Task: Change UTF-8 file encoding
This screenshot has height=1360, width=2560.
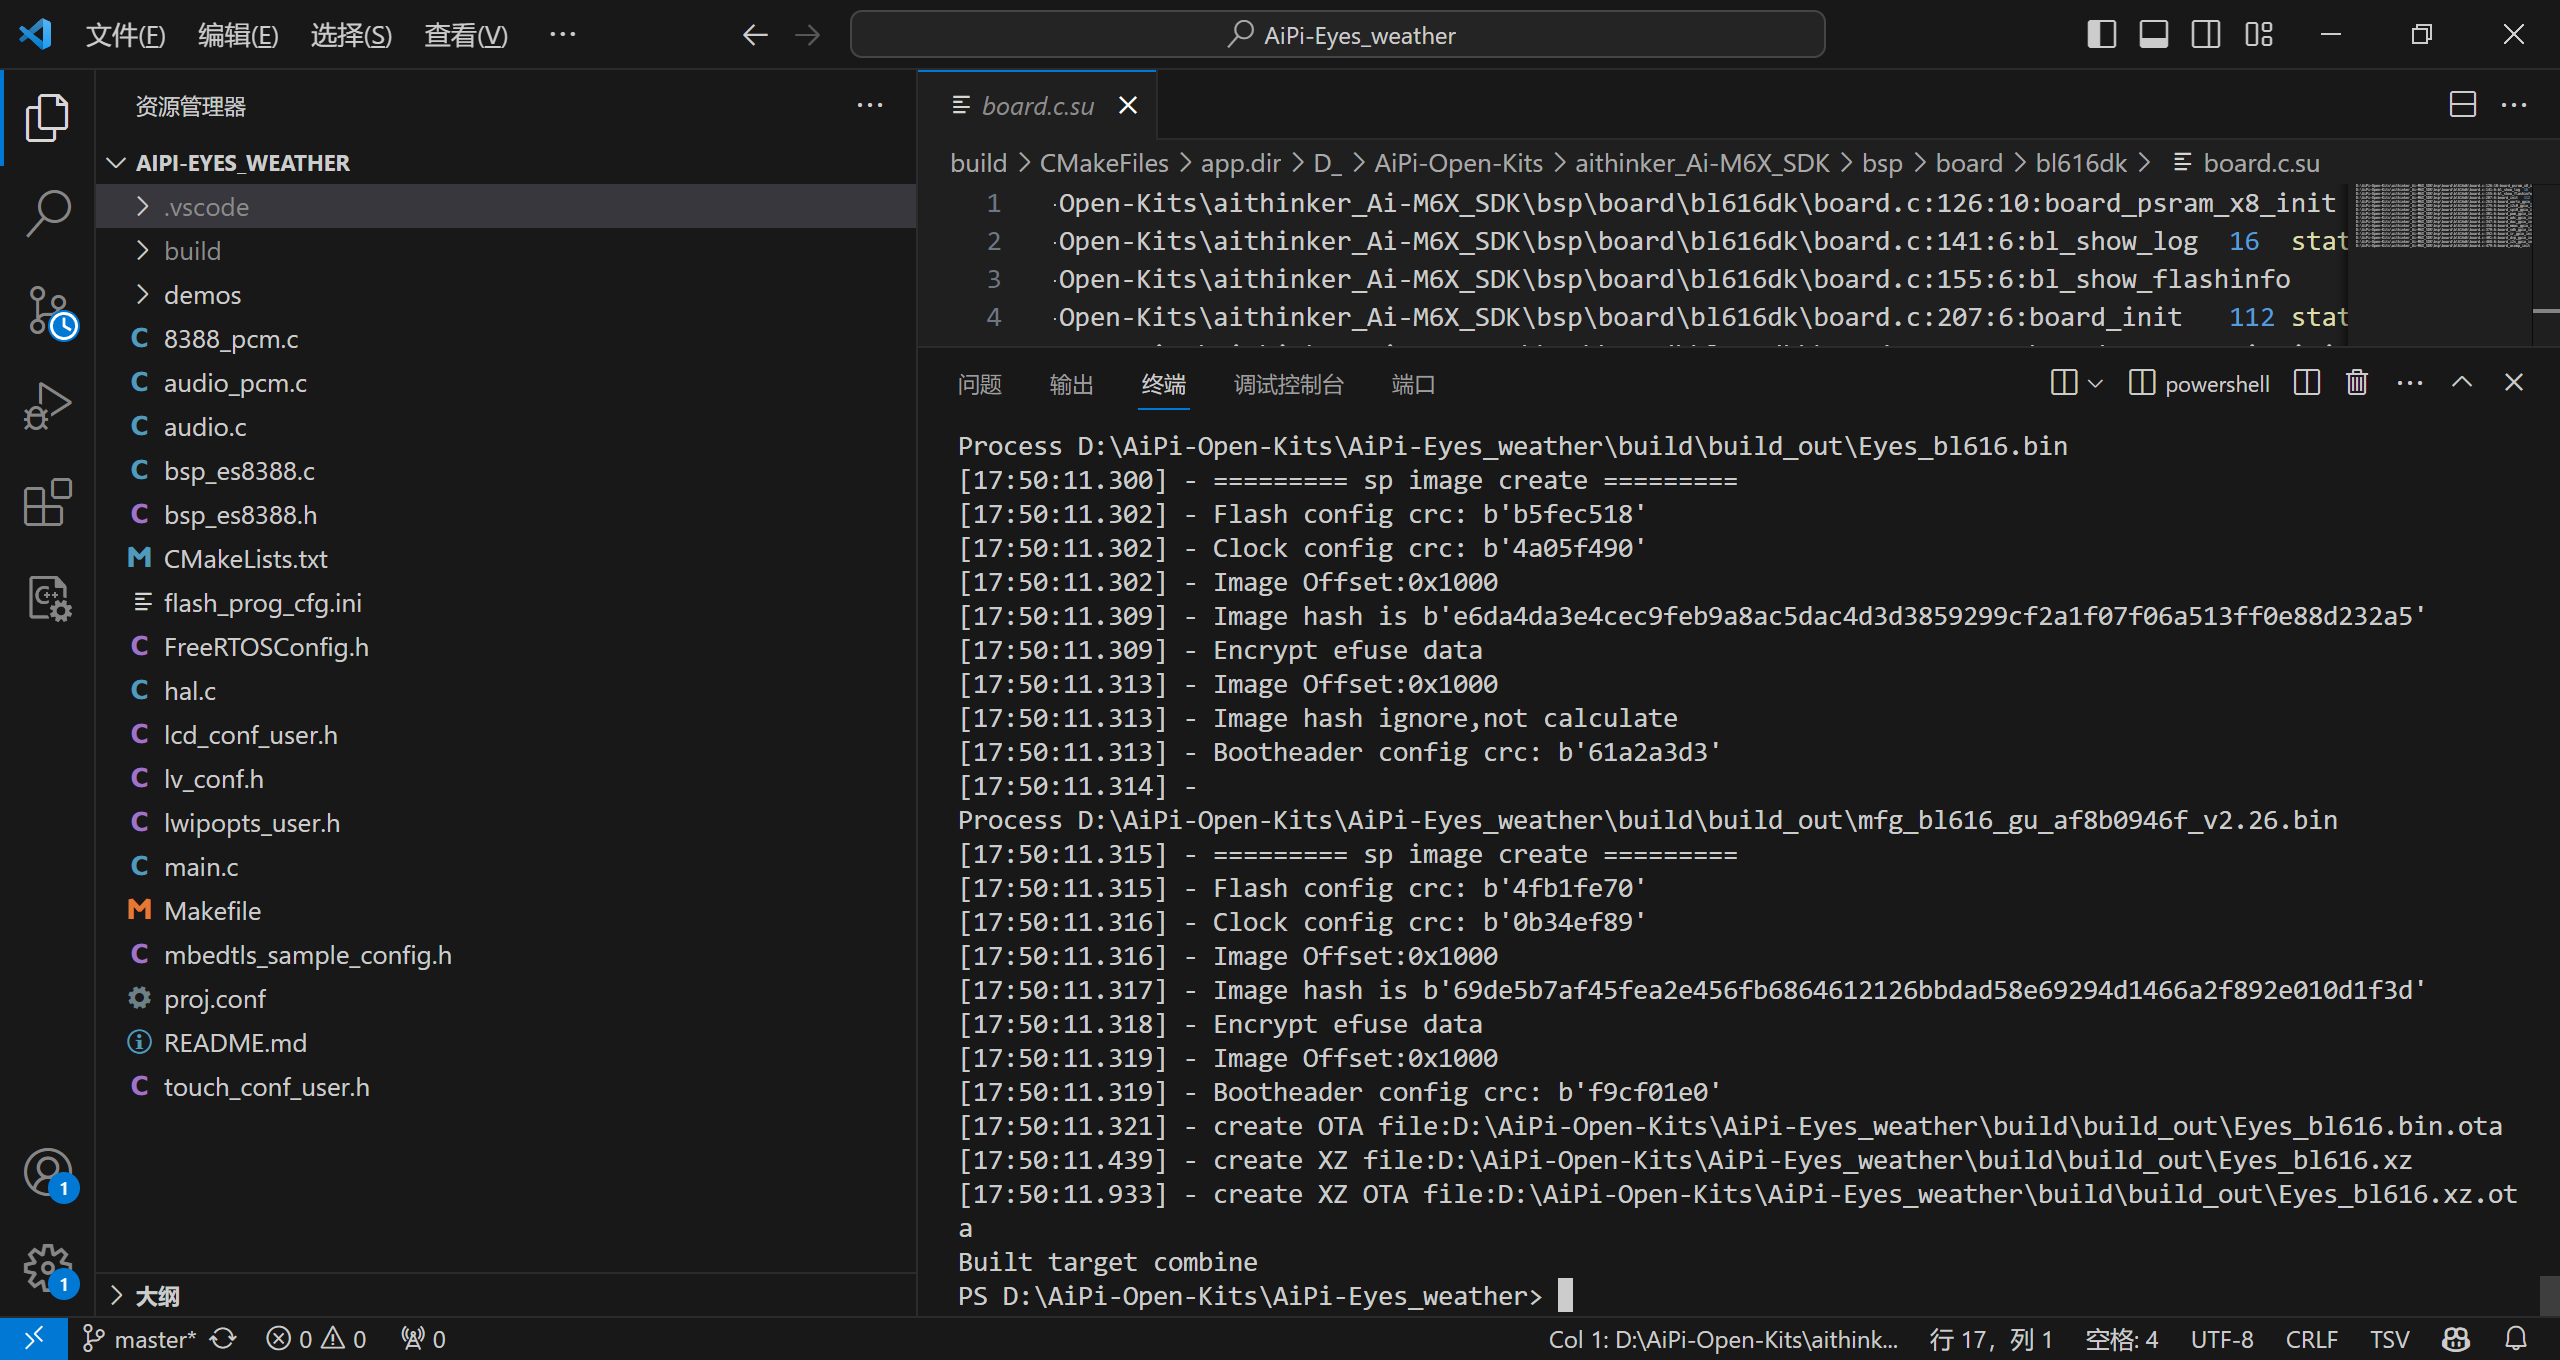Action: click(2222, 1338)
